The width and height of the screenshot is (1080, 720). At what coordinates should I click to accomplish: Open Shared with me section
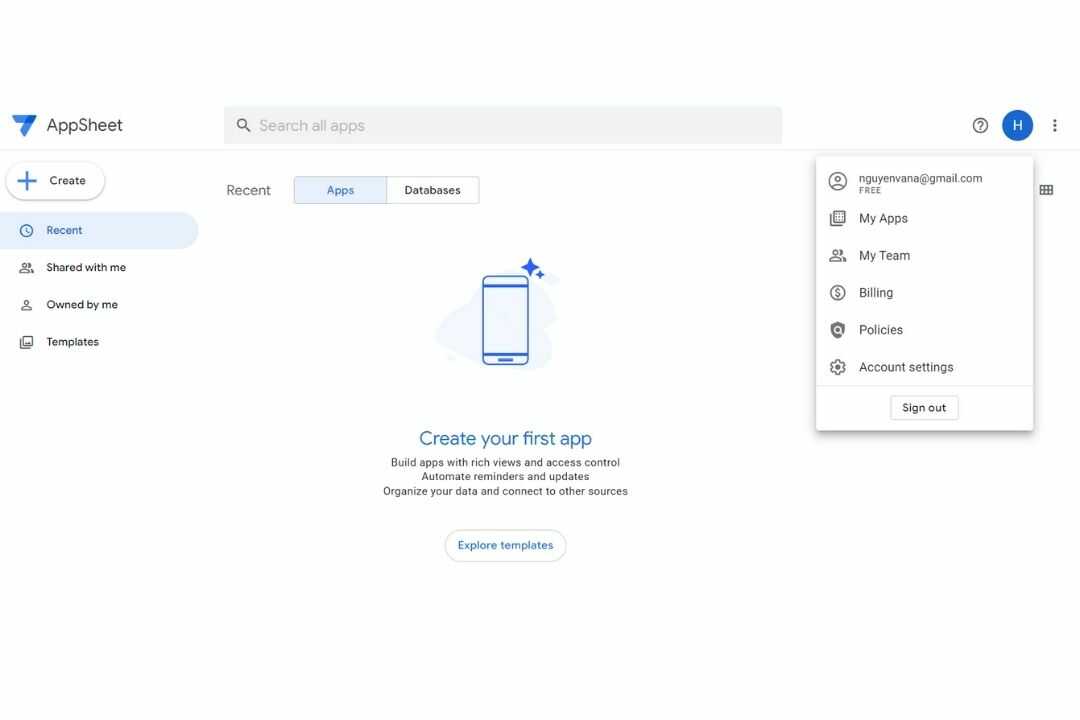(x=85, y=267)
